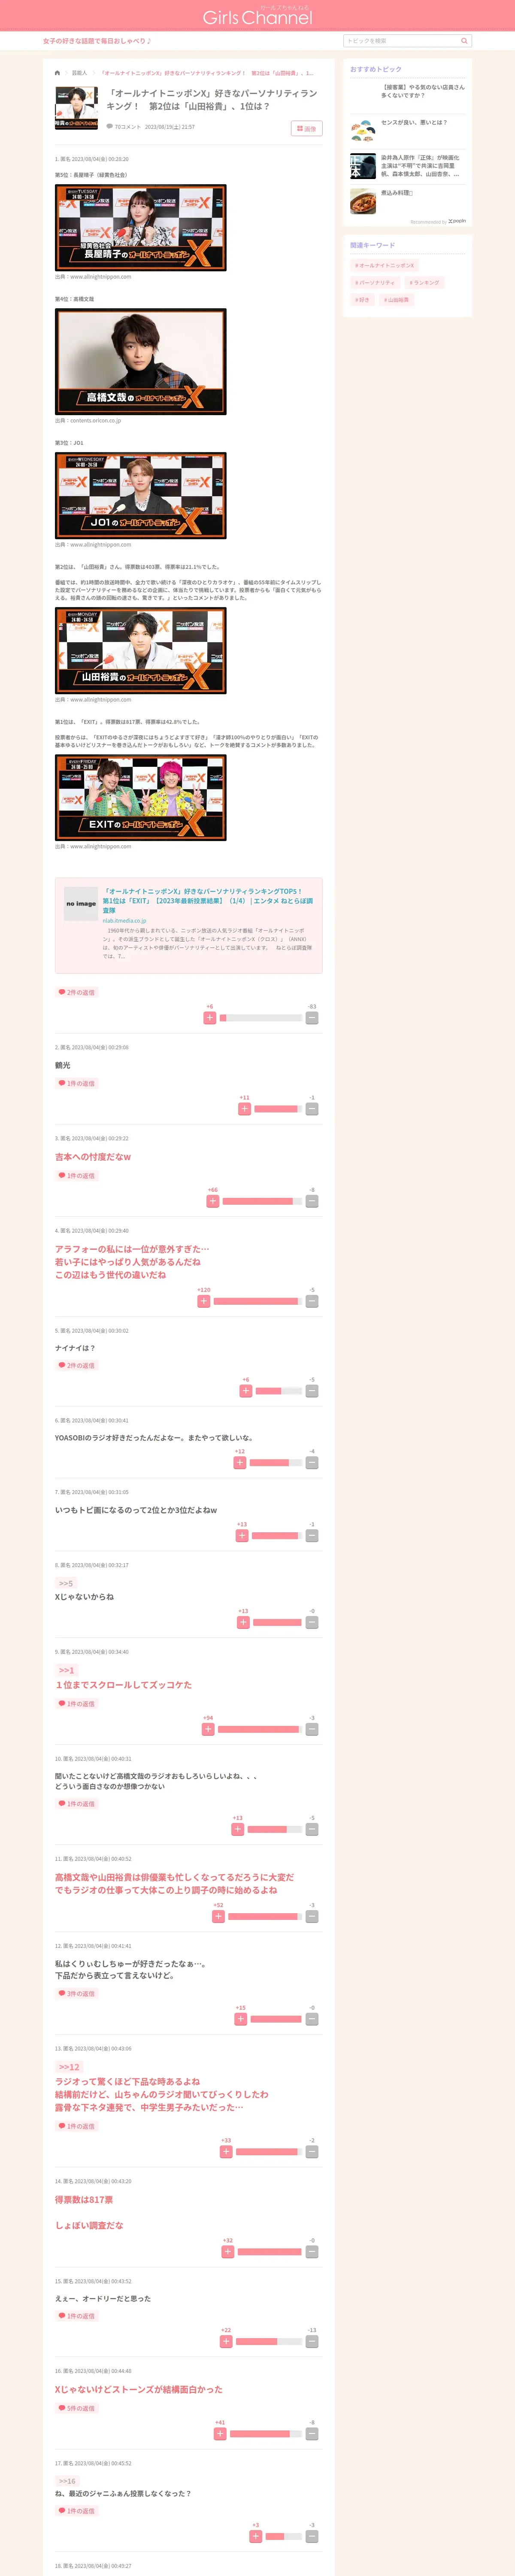Click minus vote on comment 1
This screenshot has height=2576, width=515.
pyautogui.click(x=312, y=1017)
